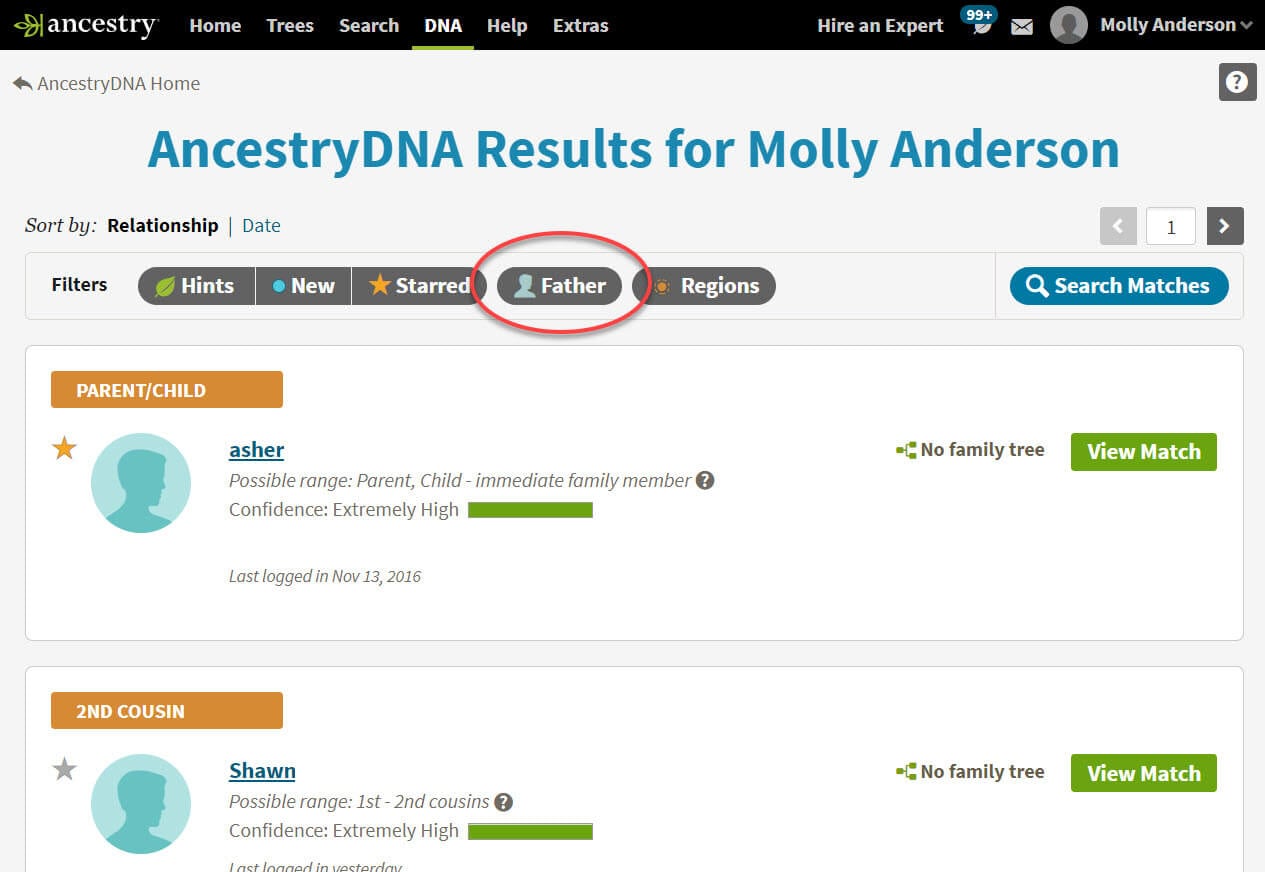Open Shawn's match profile link
The width and height of the screenshot is (1265, 872).
[x=262, y=770]
